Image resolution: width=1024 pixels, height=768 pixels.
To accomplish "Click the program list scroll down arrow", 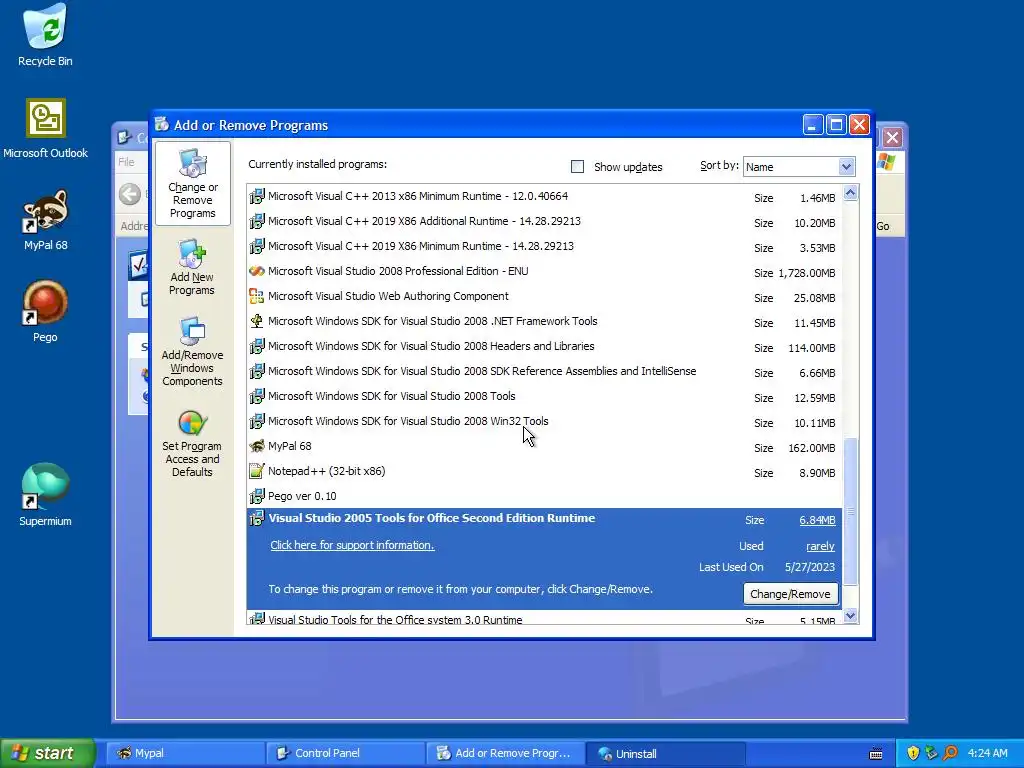I will tap(850, 615).
